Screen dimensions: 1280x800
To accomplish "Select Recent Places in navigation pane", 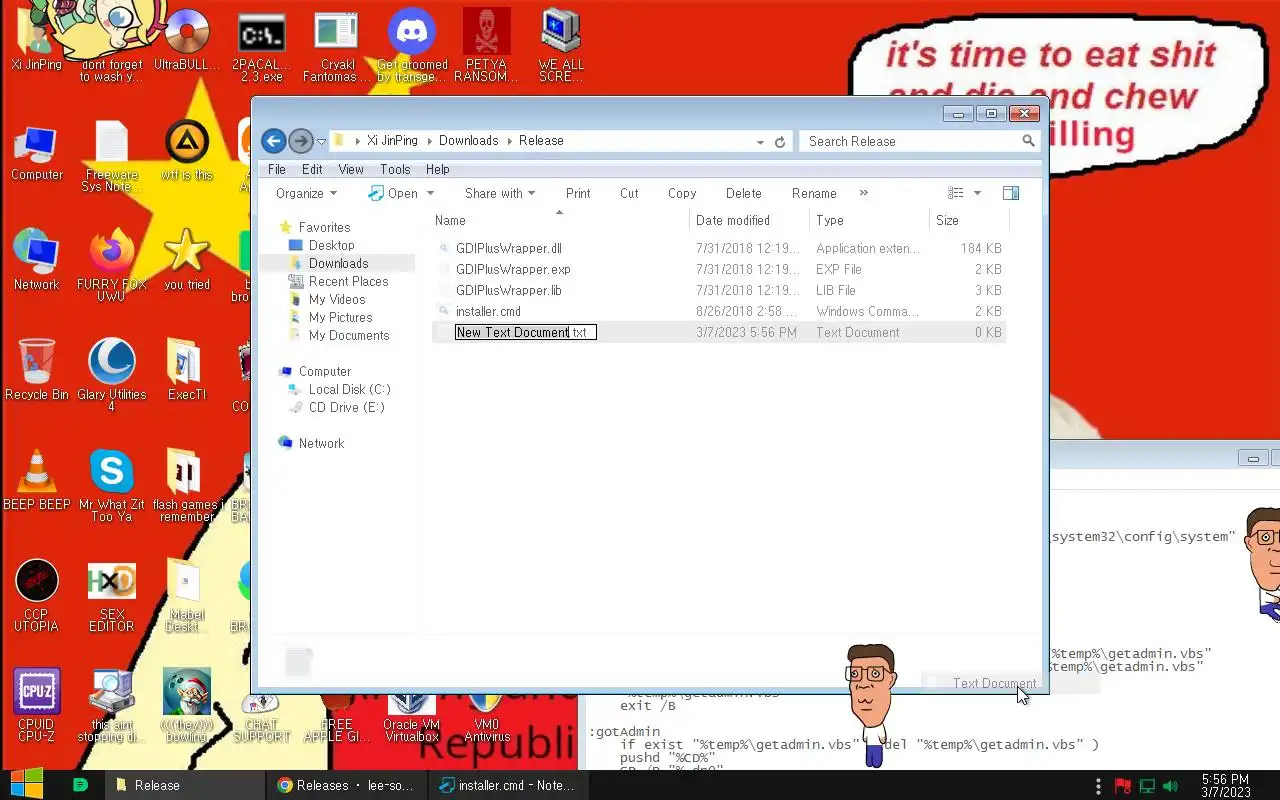I will coord(348,281).
